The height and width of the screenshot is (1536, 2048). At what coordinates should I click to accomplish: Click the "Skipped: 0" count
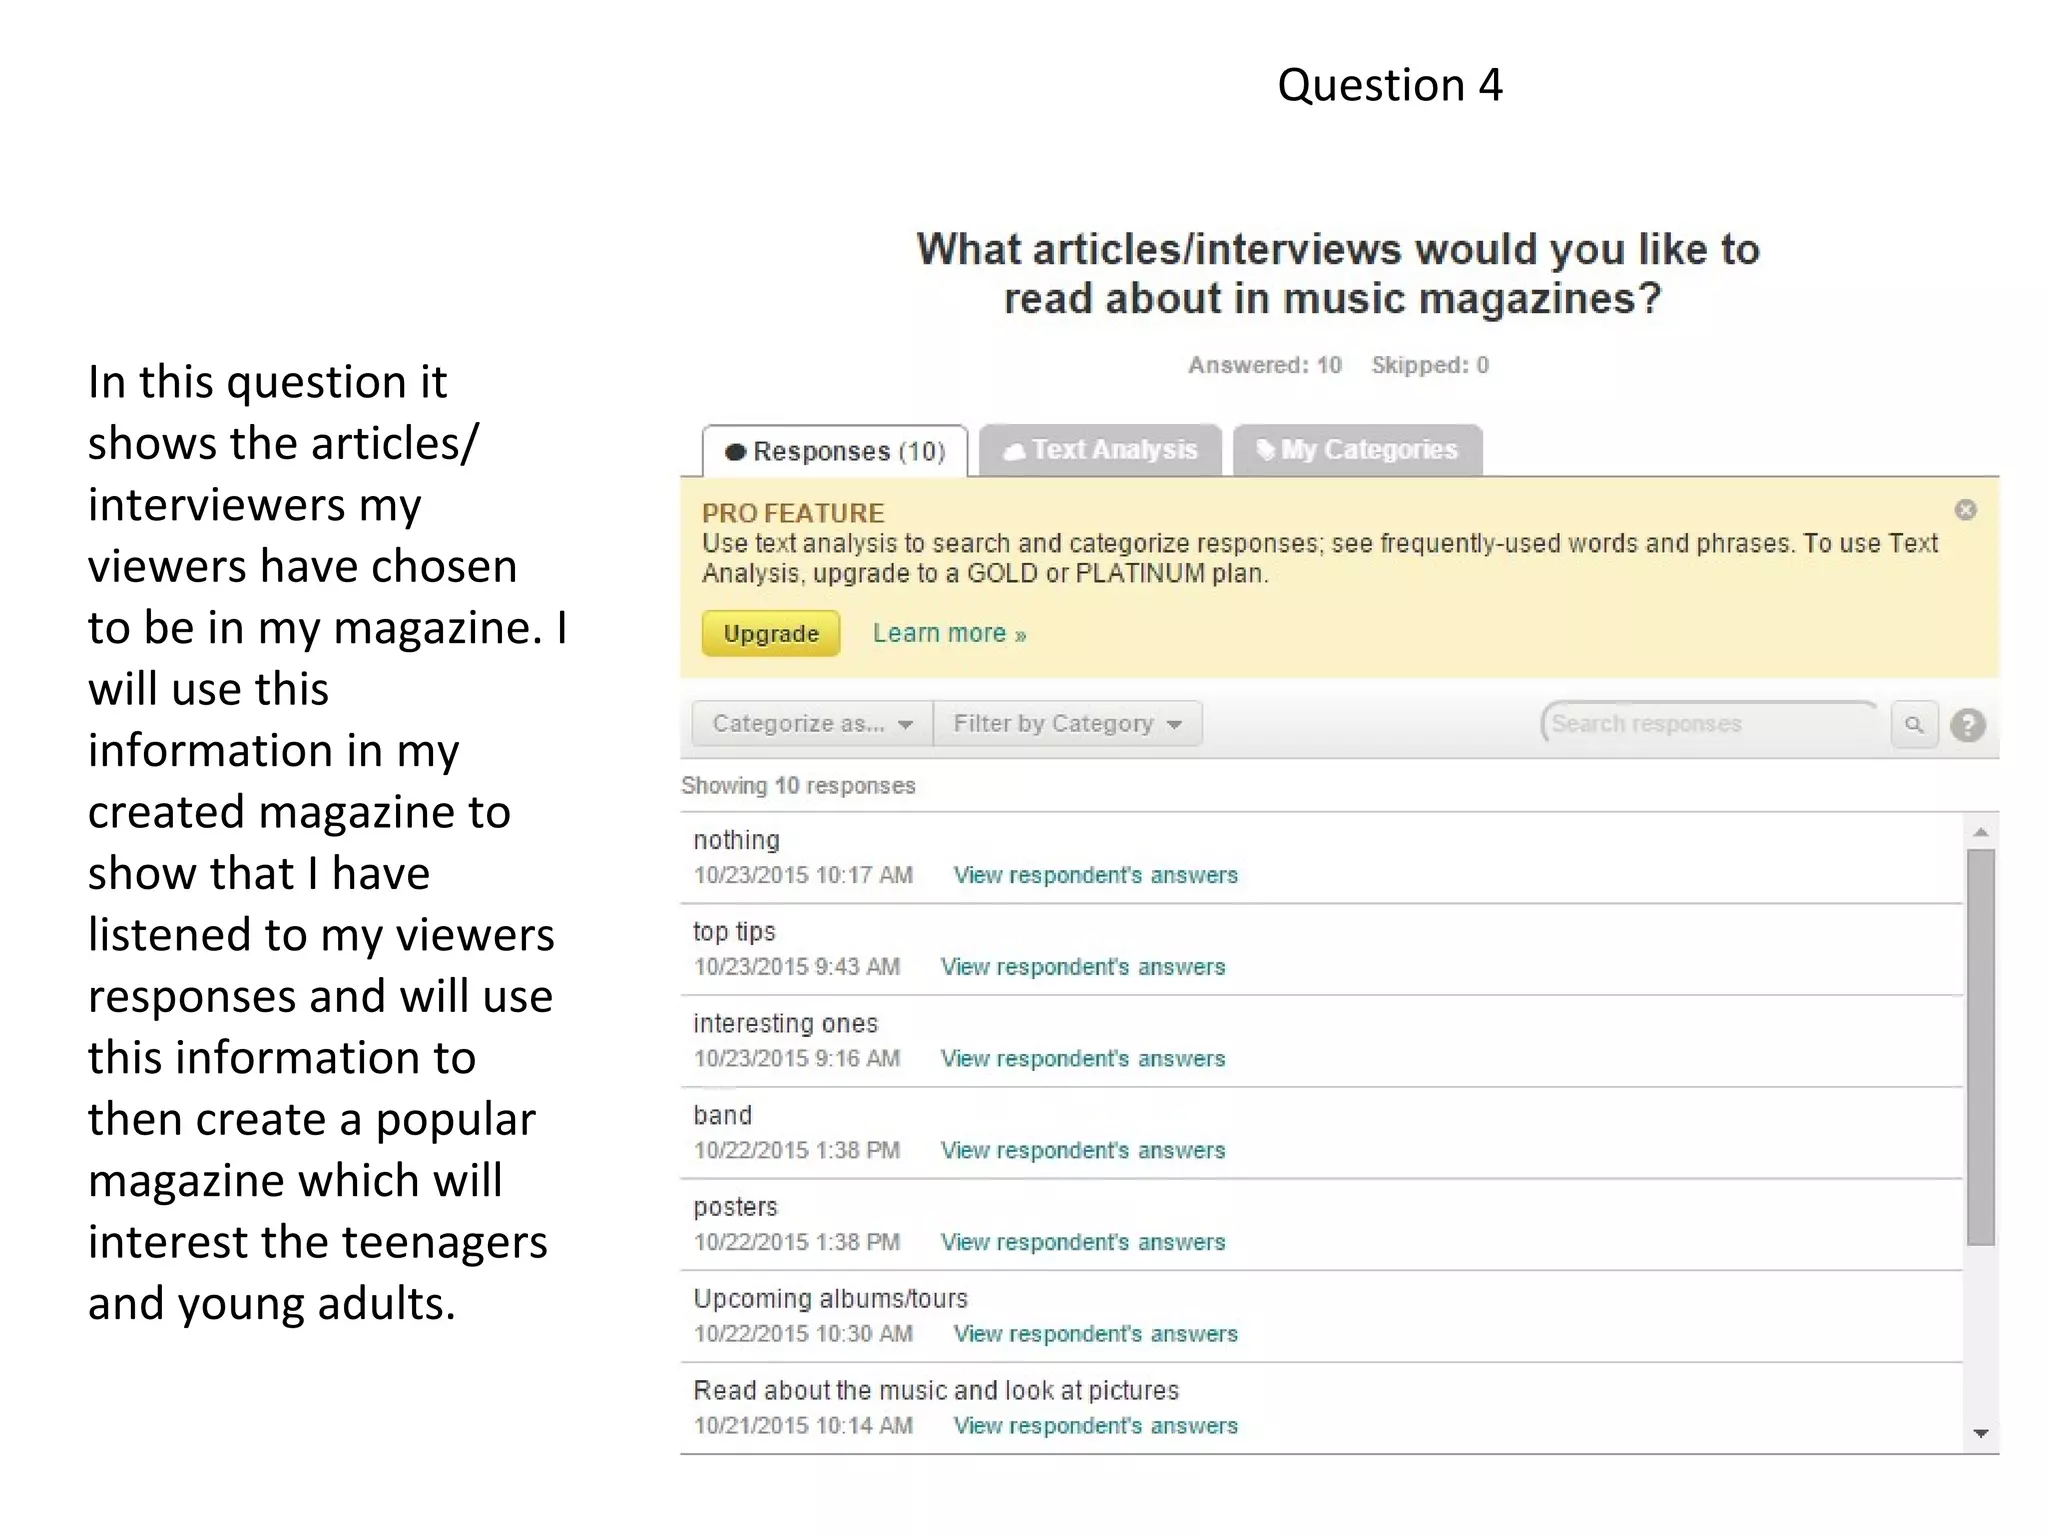(1430, 365)
